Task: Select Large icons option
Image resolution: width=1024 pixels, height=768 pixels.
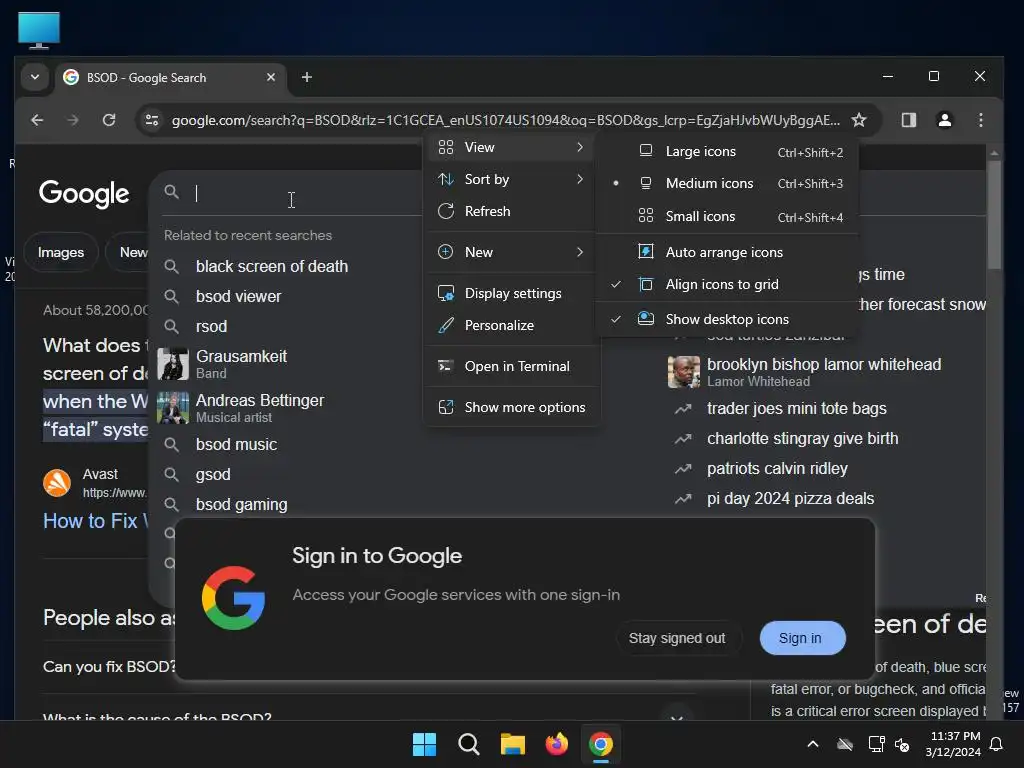Action: (x=728, y=152)
